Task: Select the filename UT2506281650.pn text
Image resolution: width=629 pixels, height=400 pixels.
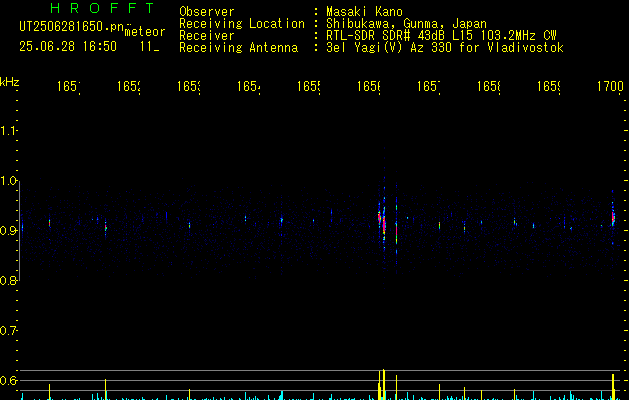Action: (71, 27)
